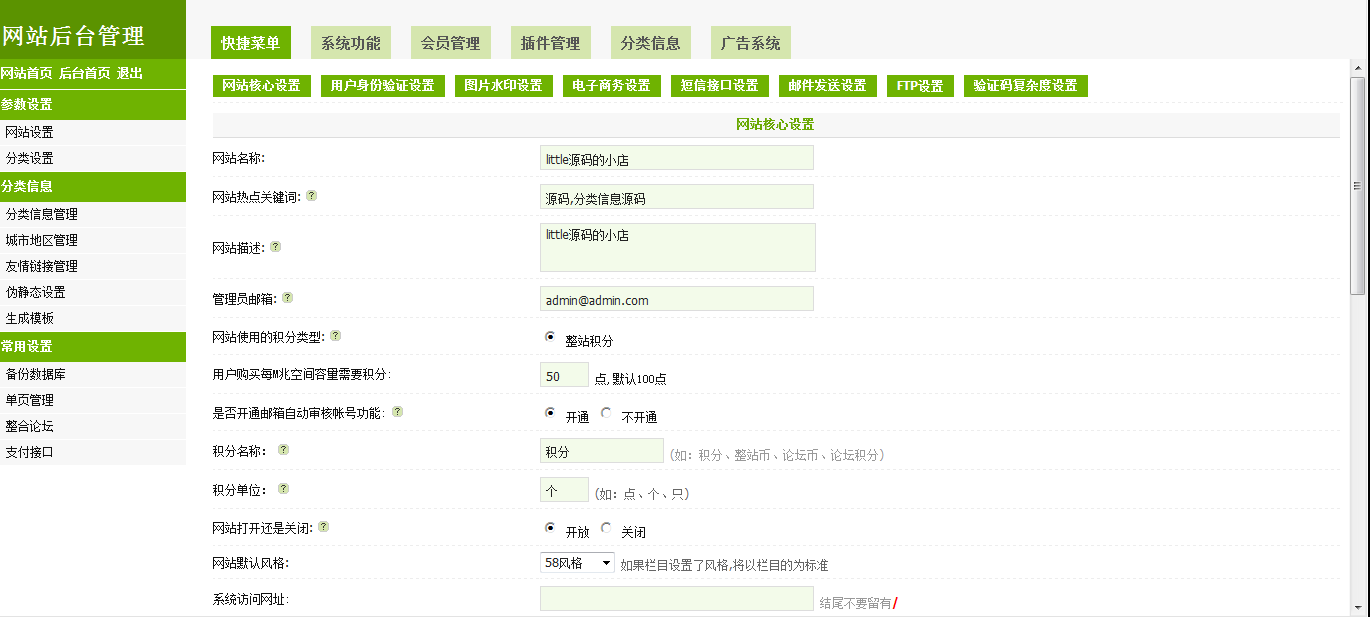Click help icon beside 是否开通邮箱自动审核帐号功能
Screen dimensions: 1370x617
click(x=397, y=411)
